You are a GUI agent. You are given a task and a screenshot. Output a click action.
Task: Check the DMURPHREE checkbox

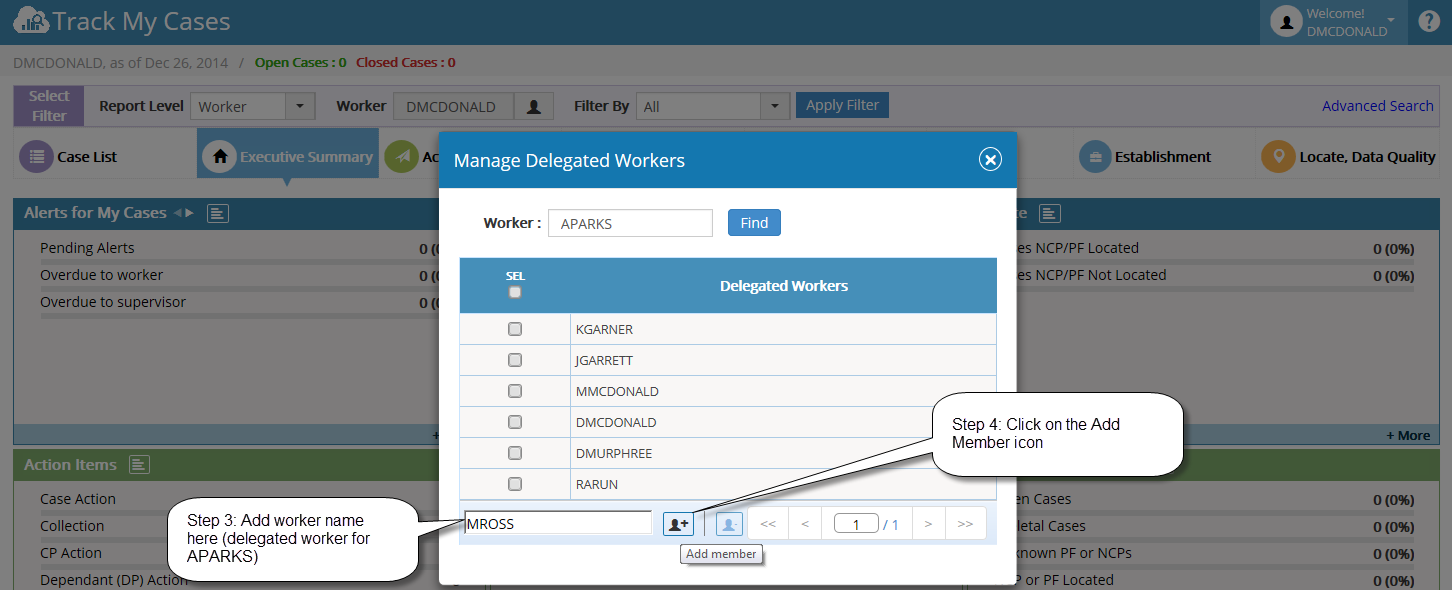click(515, 453)
